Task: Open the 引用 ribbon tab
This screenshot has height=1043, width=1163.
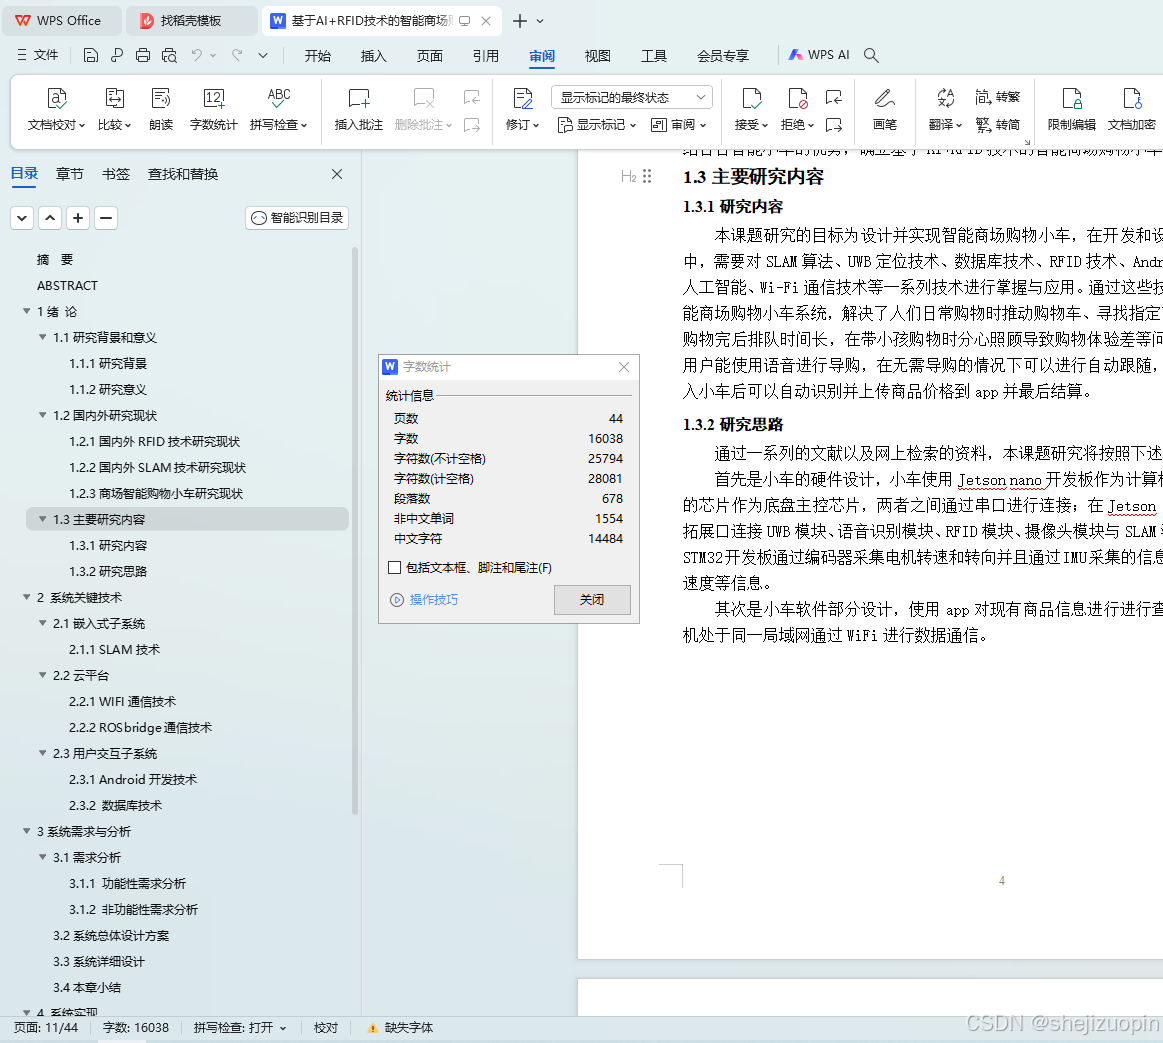Action: [x=486, y=56]
